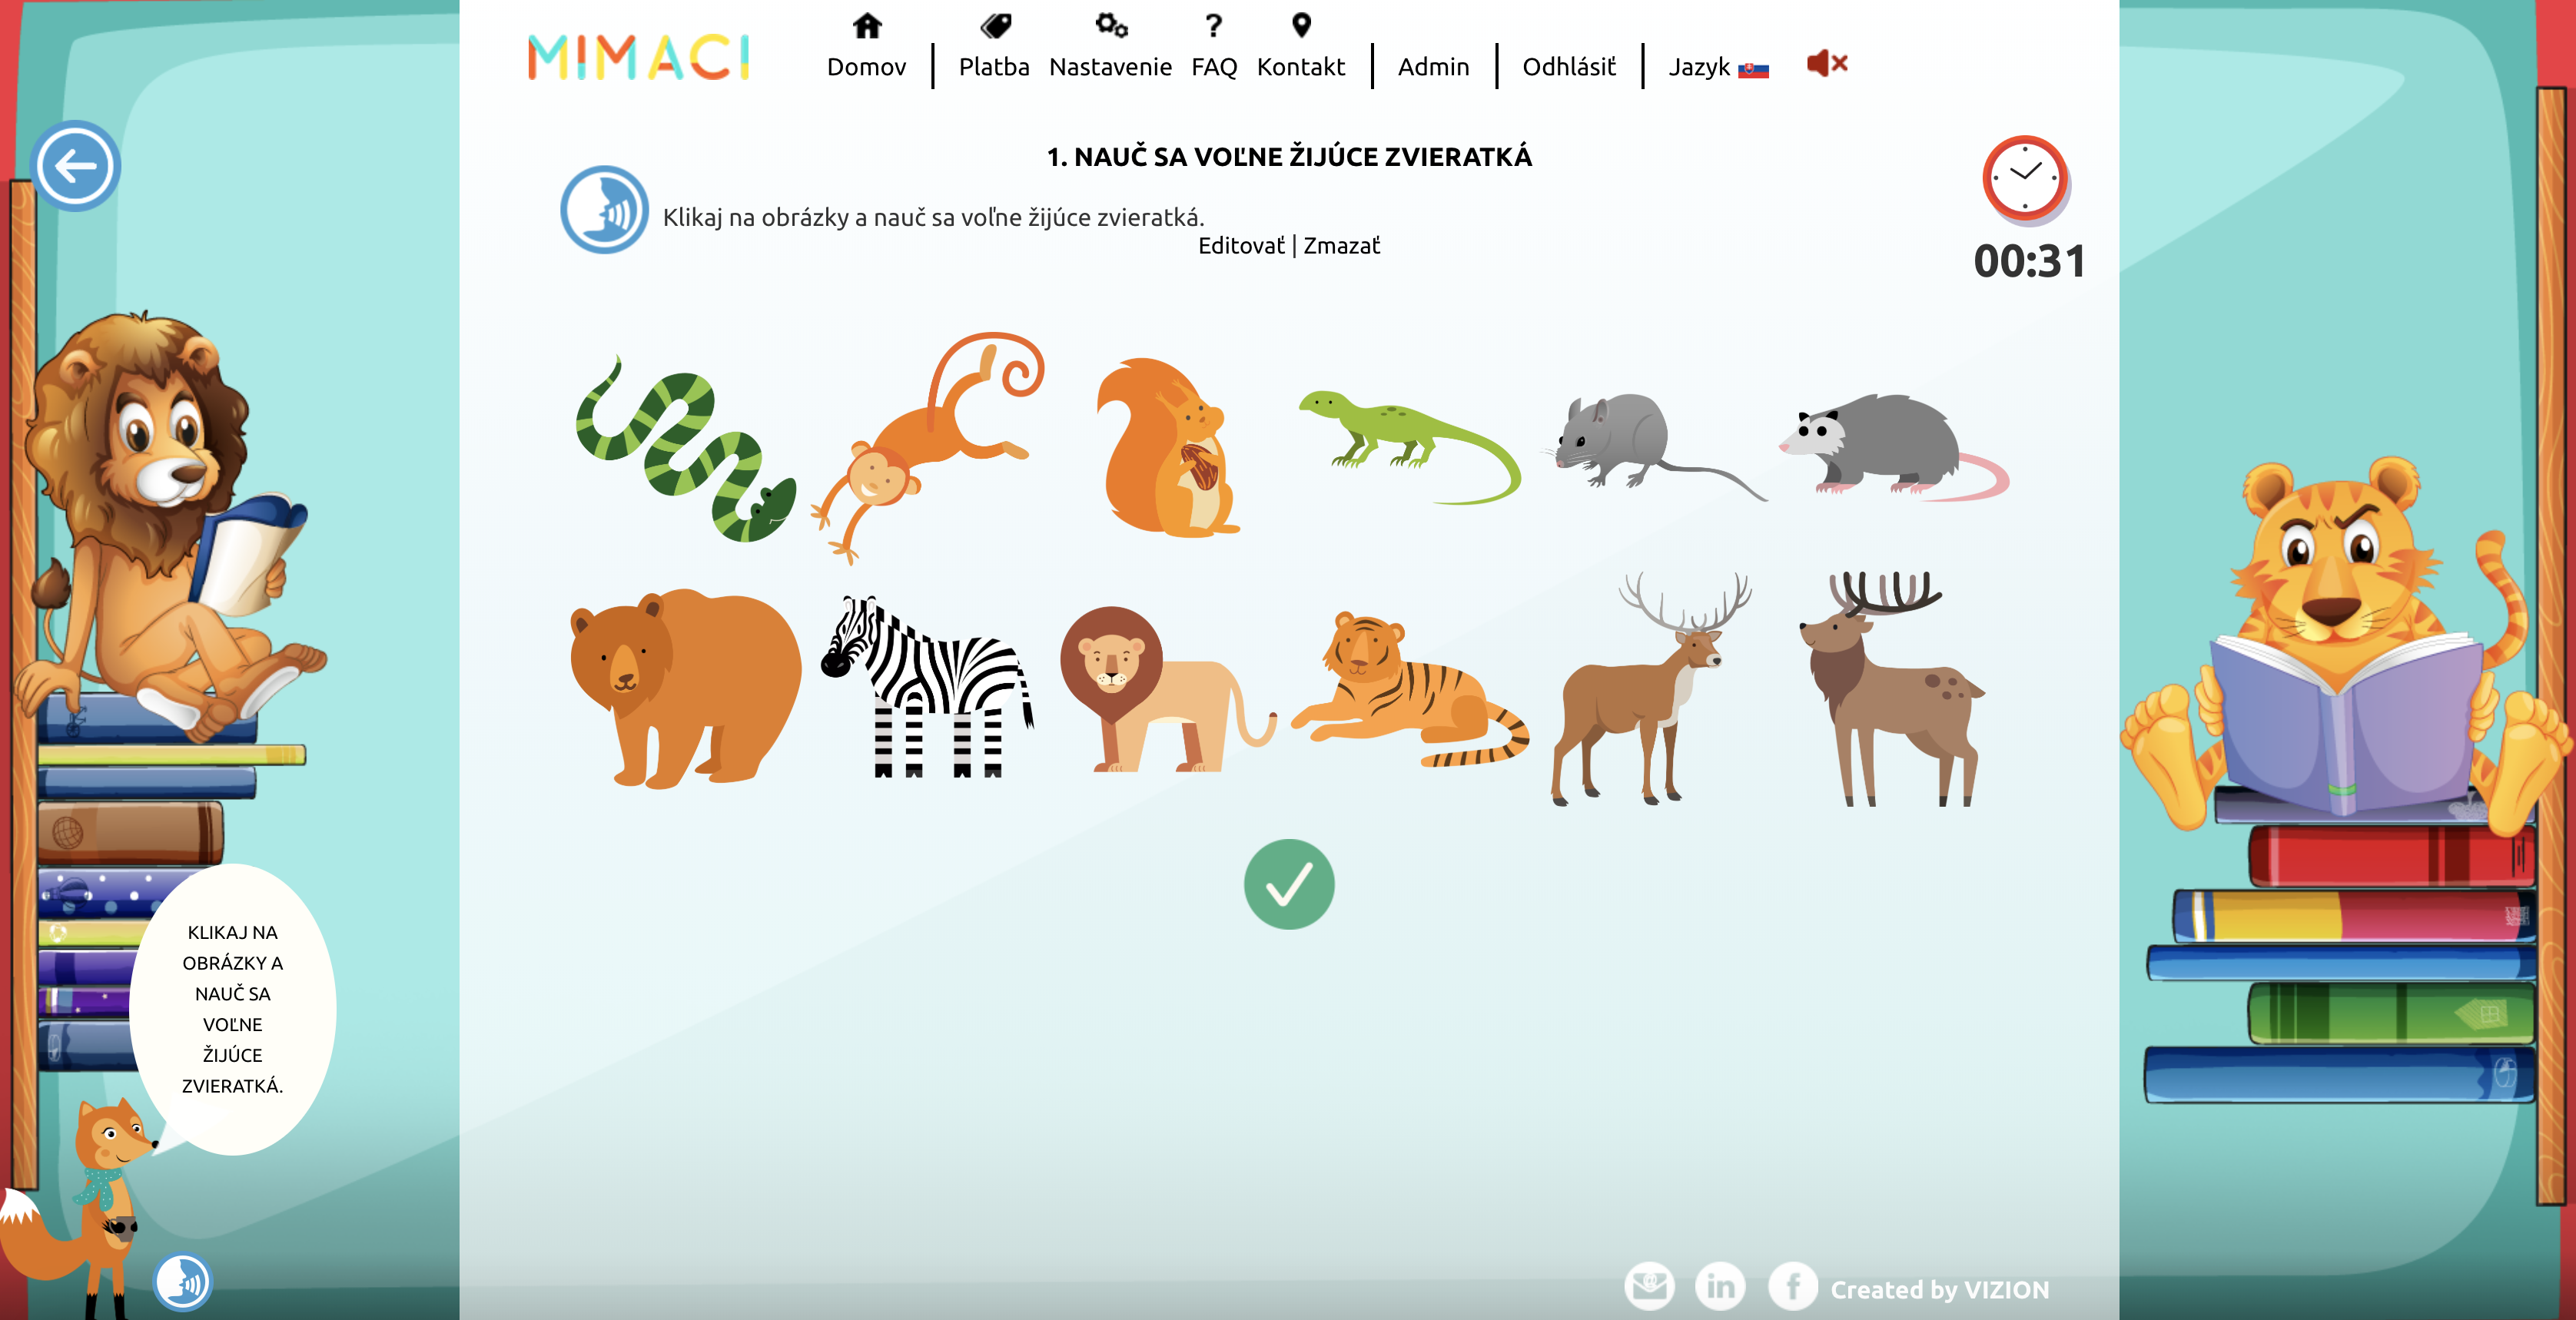The image size is (2576, 1320).
Task: Click the fox's speech bubble text
Action: [233, 1009]
